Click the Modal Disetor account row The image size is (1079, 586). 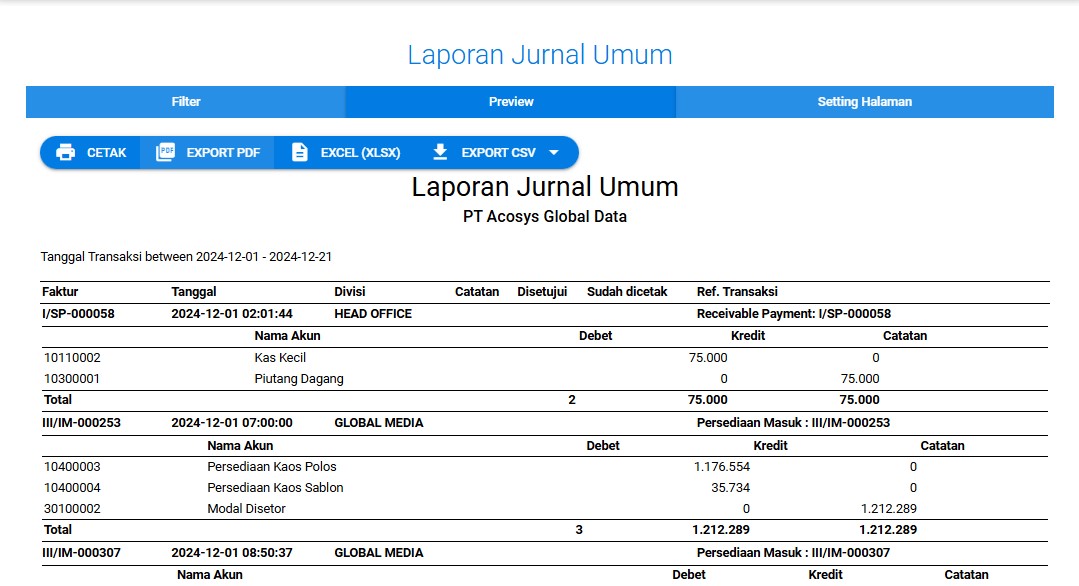[x=246, y=509]
